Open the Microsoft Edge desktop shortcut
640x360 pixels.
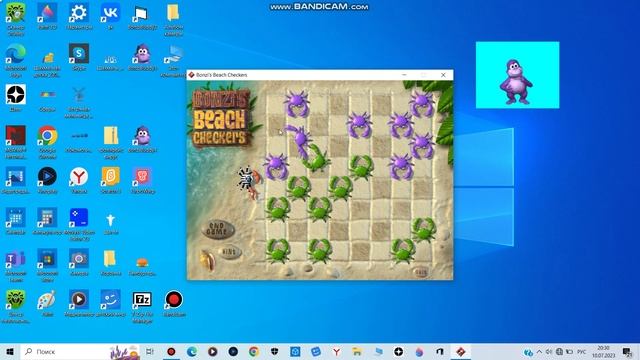pyautogui.click(x=16, y=54)
